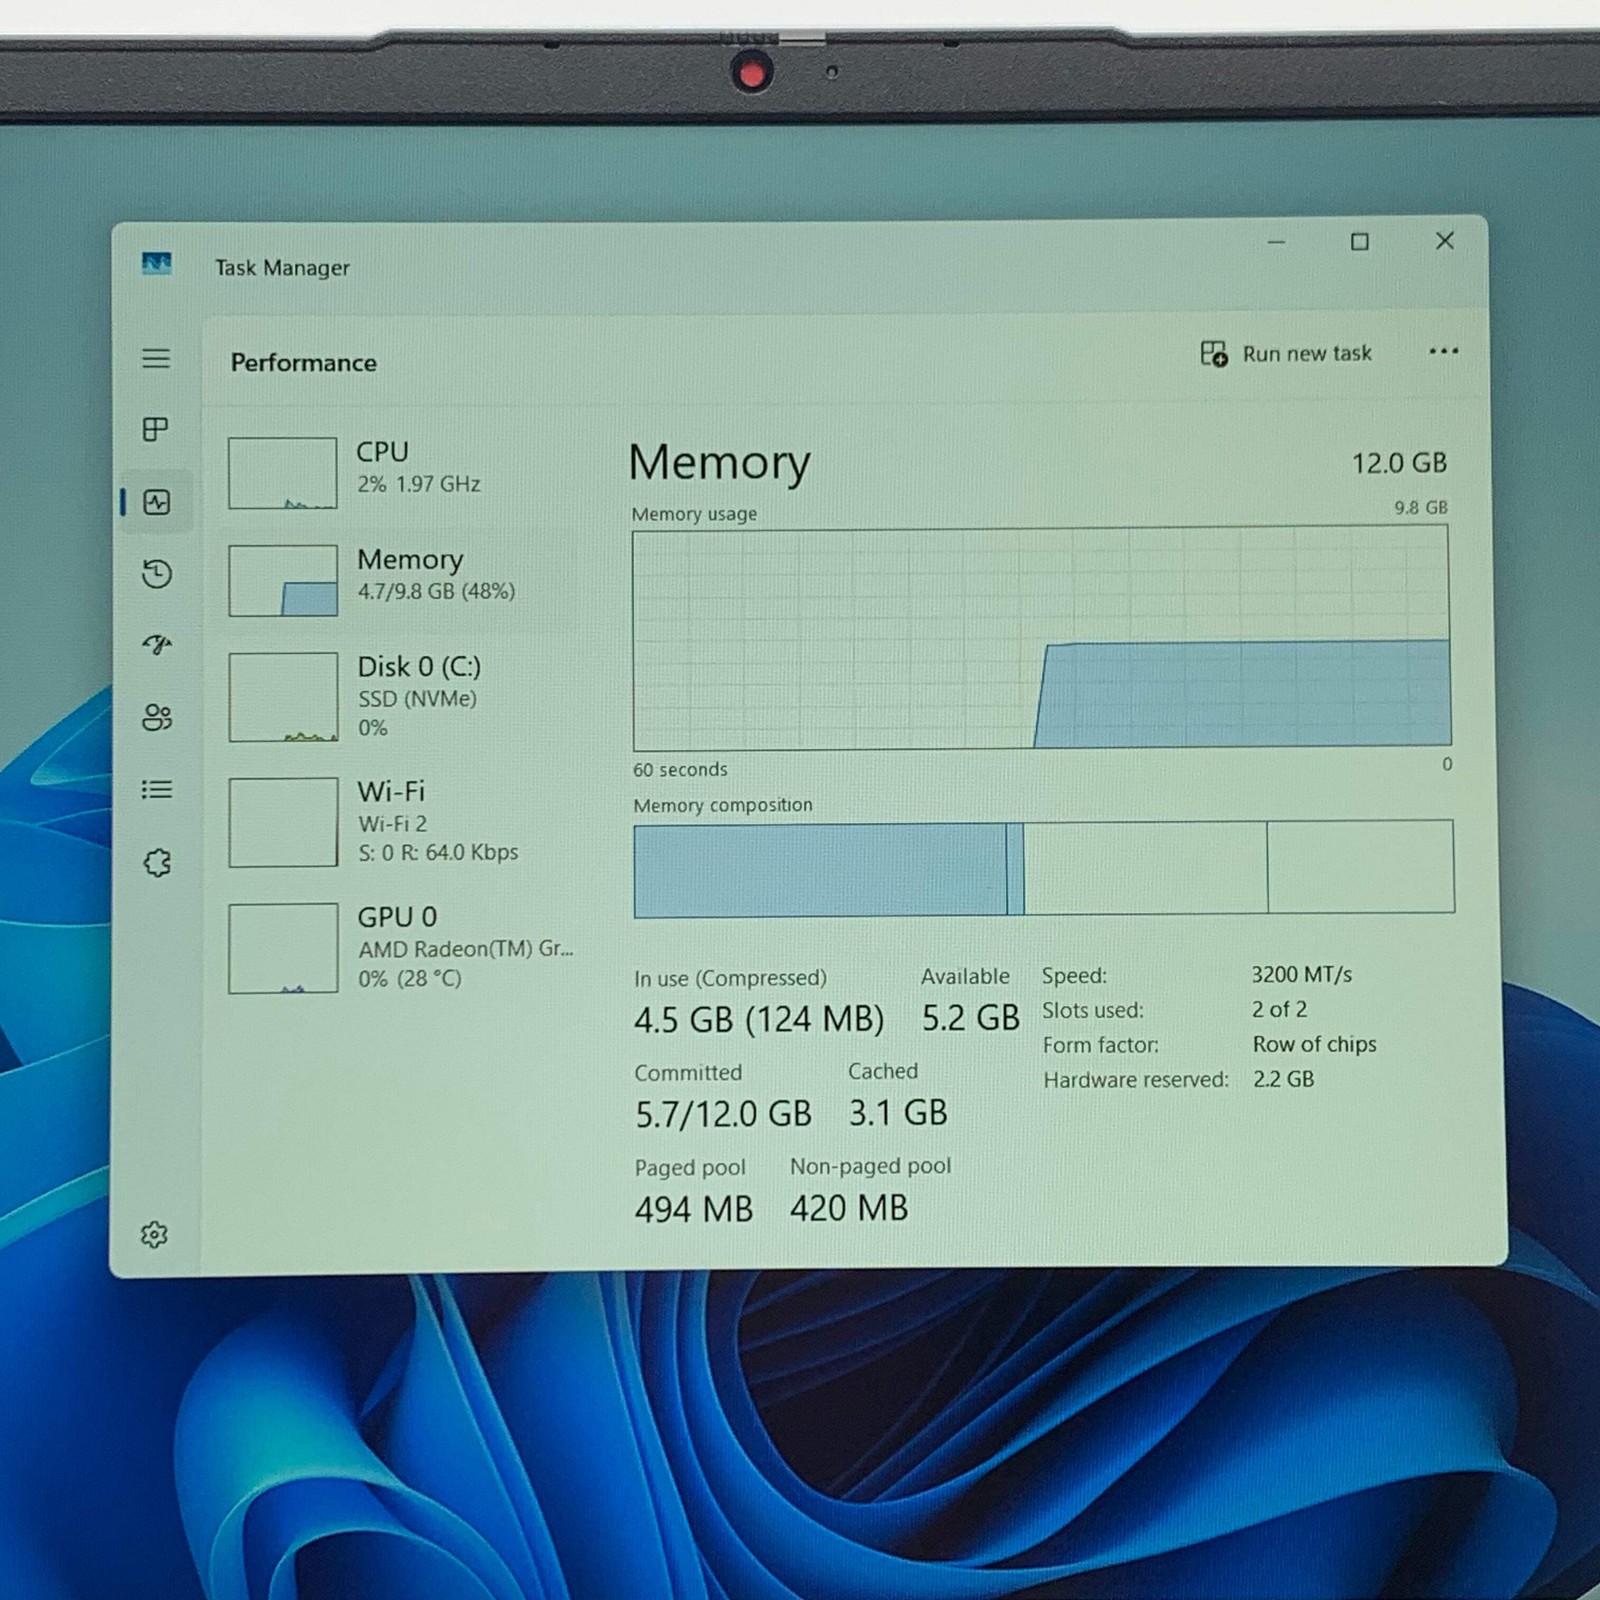This screenshot has height=1600, width=1600.
Task: Click the 3200 MT/s speed value
Action: click(x=1301, y=974)
